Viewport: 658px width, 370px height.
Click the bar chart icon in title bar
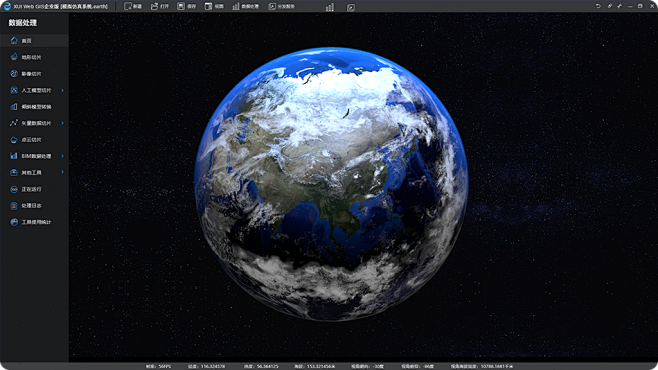pos(330,7)
